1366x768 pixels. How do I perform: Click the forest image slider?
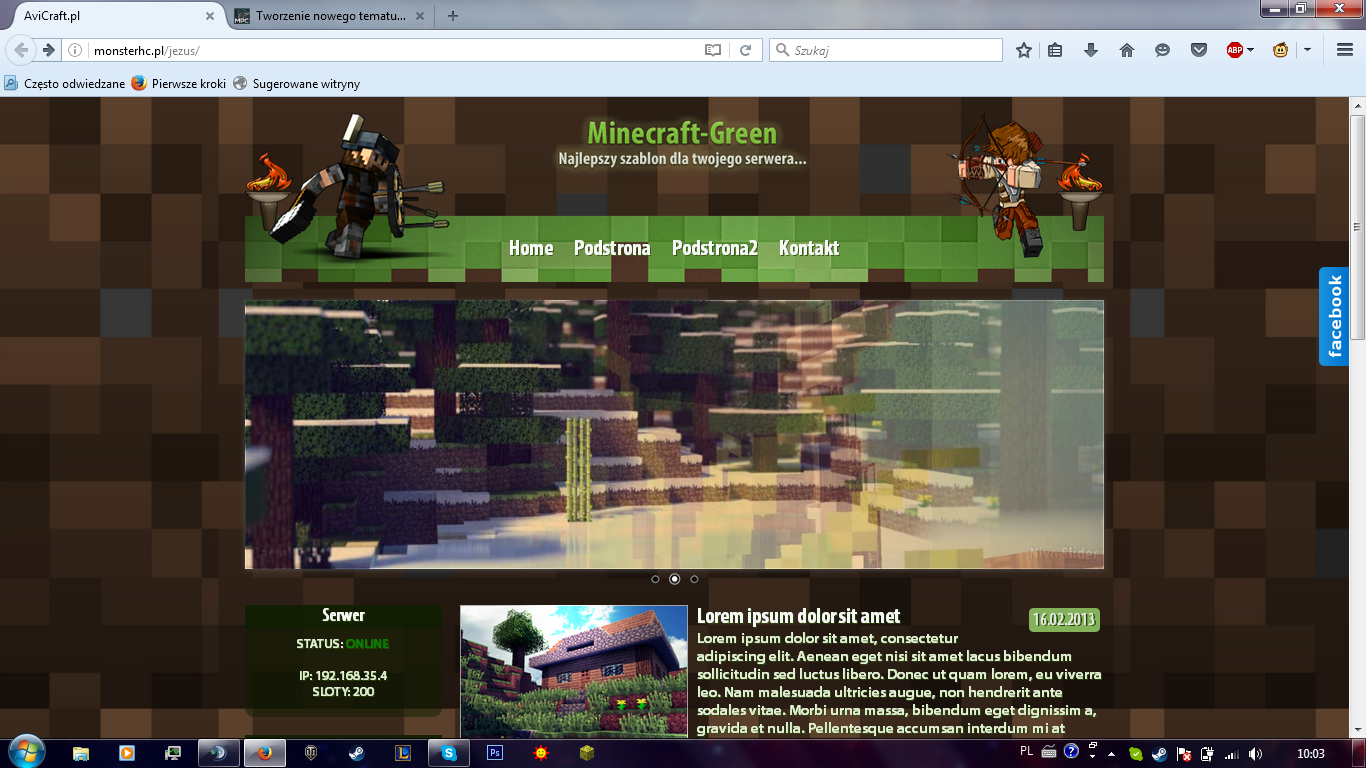pyautogui.click(x=674, y=434)
